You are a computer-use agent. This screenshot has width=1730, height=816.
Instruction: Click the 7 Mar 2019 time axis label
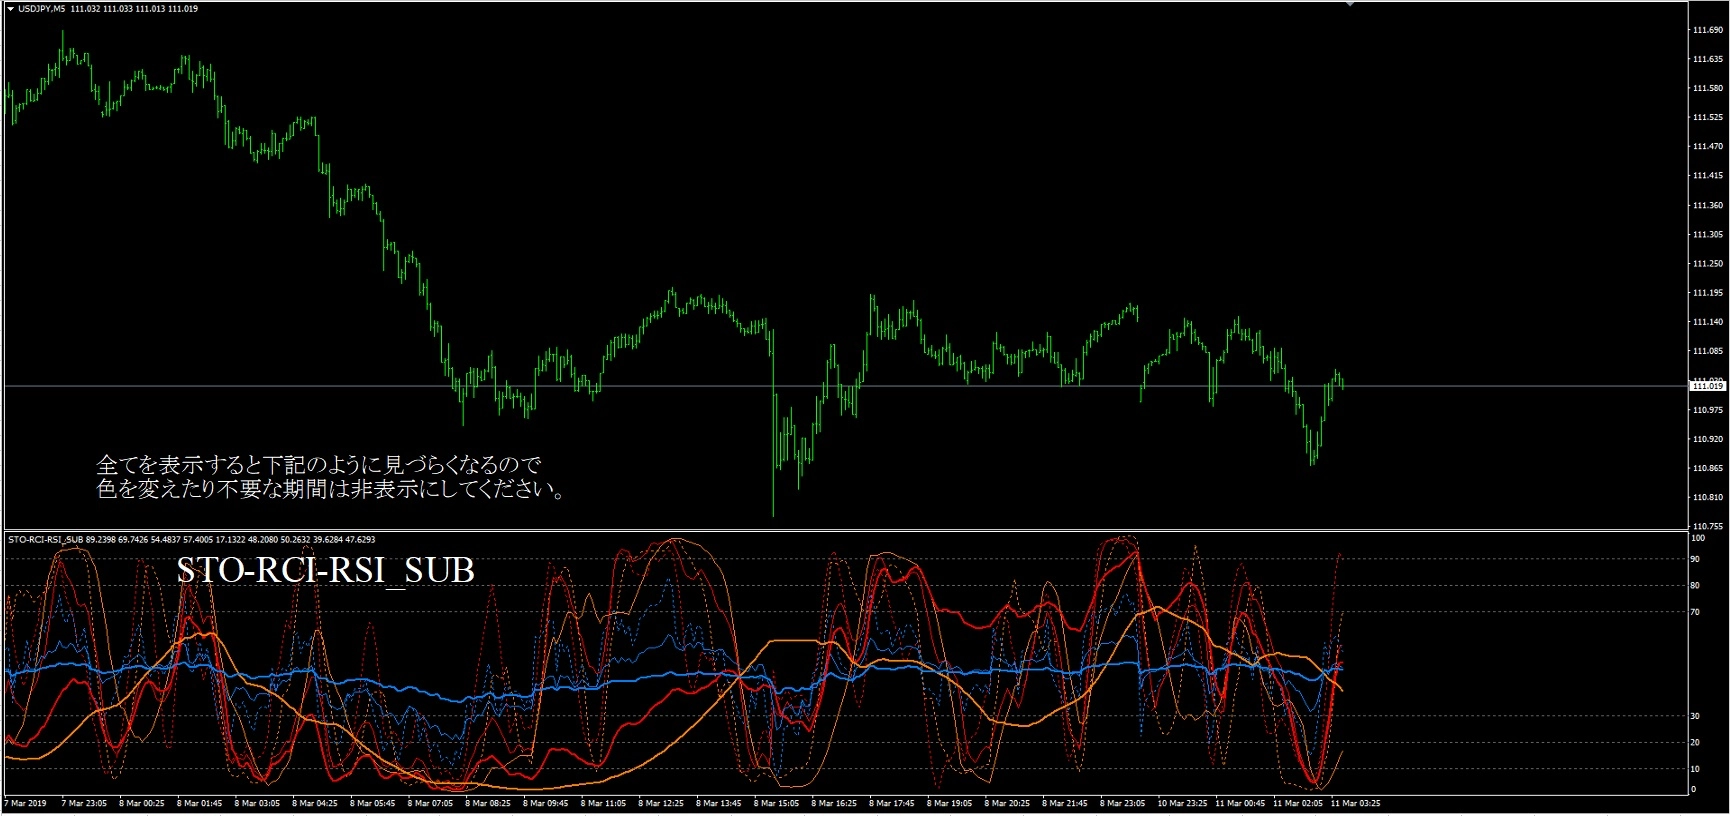point(26,803)
